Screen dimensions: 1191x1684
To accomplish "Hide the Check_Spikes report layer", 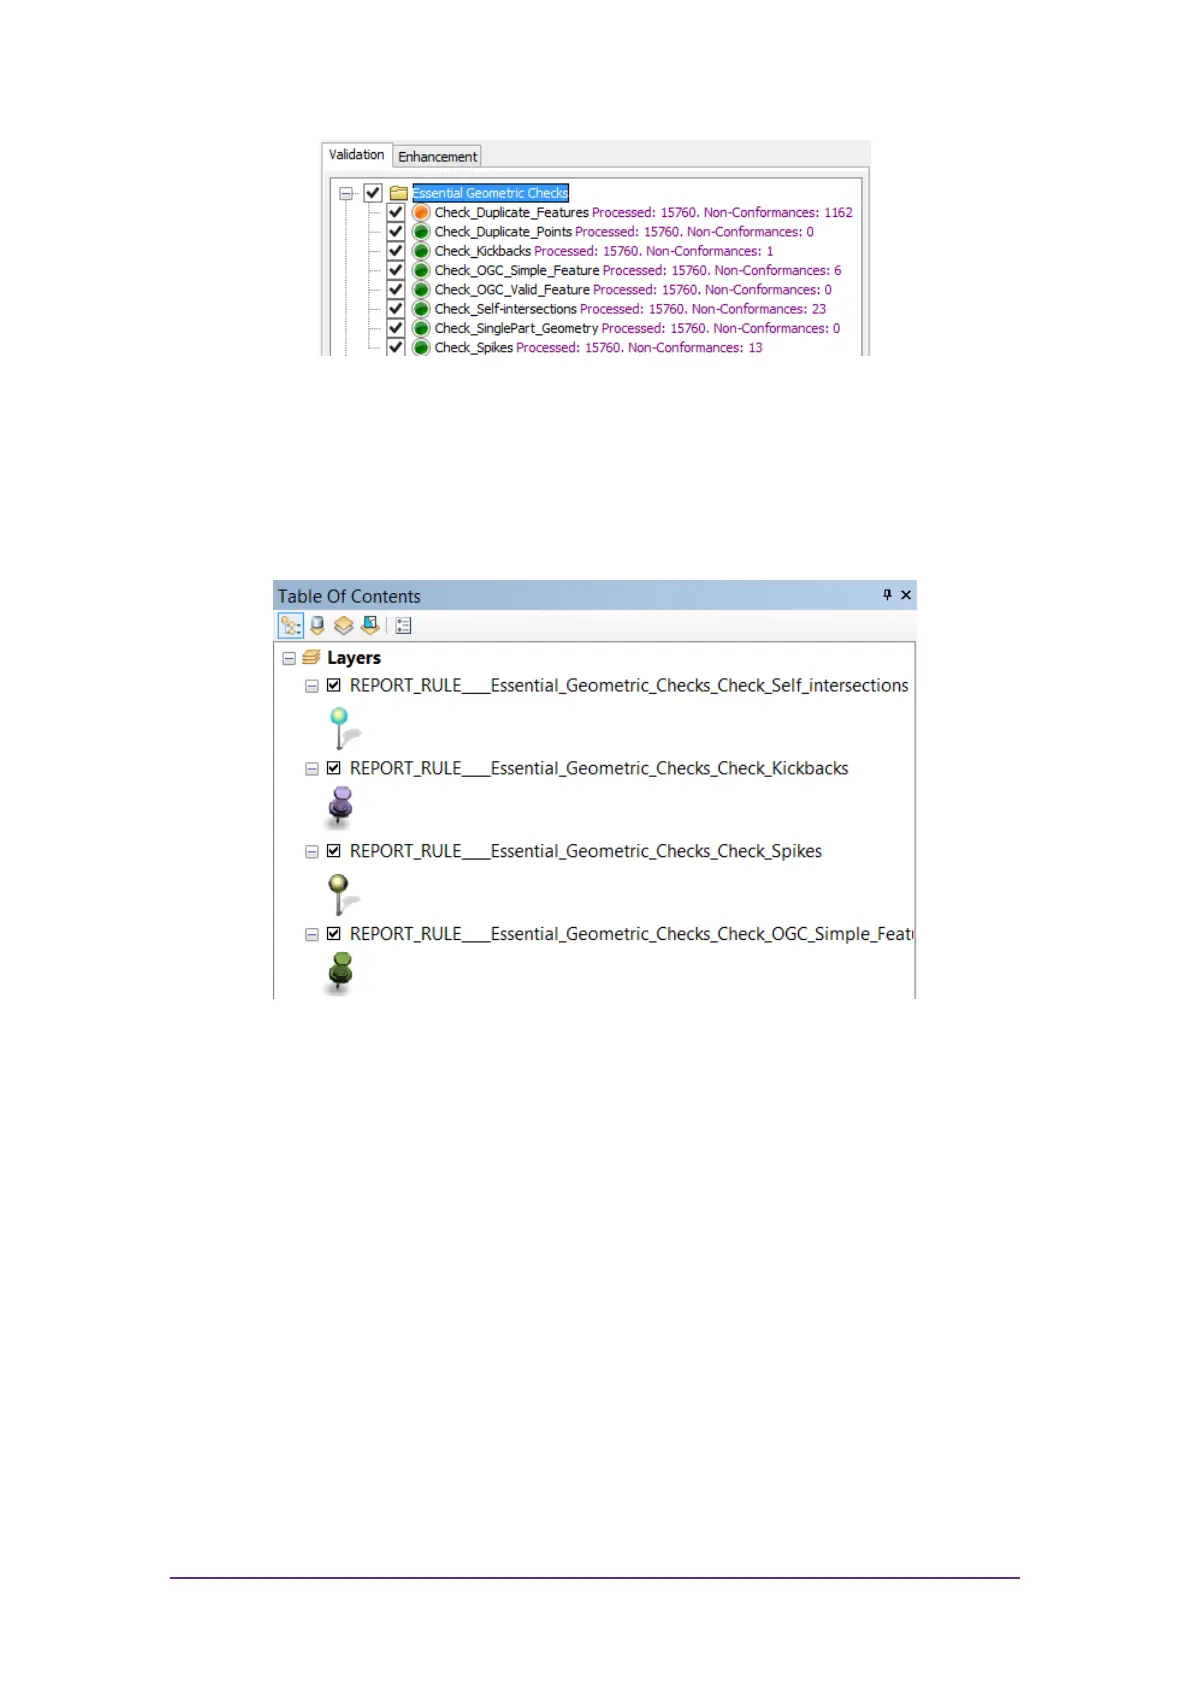I will [x=334, y=851].
